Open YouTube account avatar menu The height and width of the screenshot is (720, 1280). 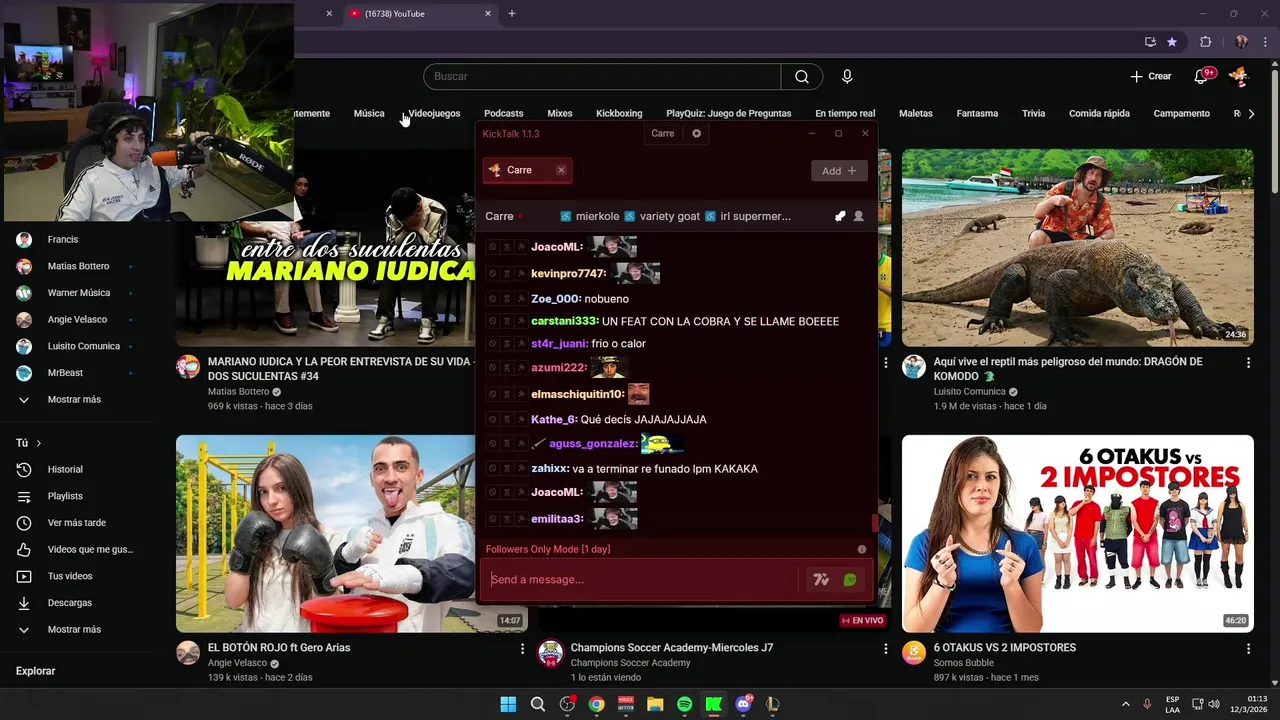(1238, 77)
